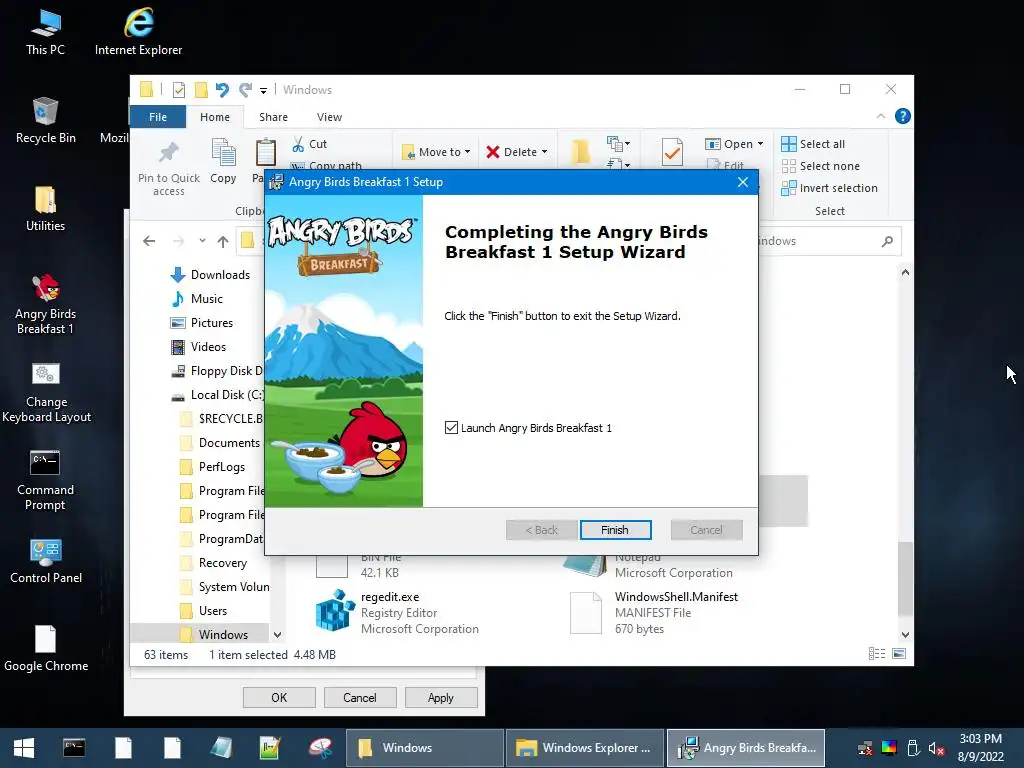Screen dimensions: 1024x768
Task: Open Command Prompt desktop icon
Action: click(45, 481)
